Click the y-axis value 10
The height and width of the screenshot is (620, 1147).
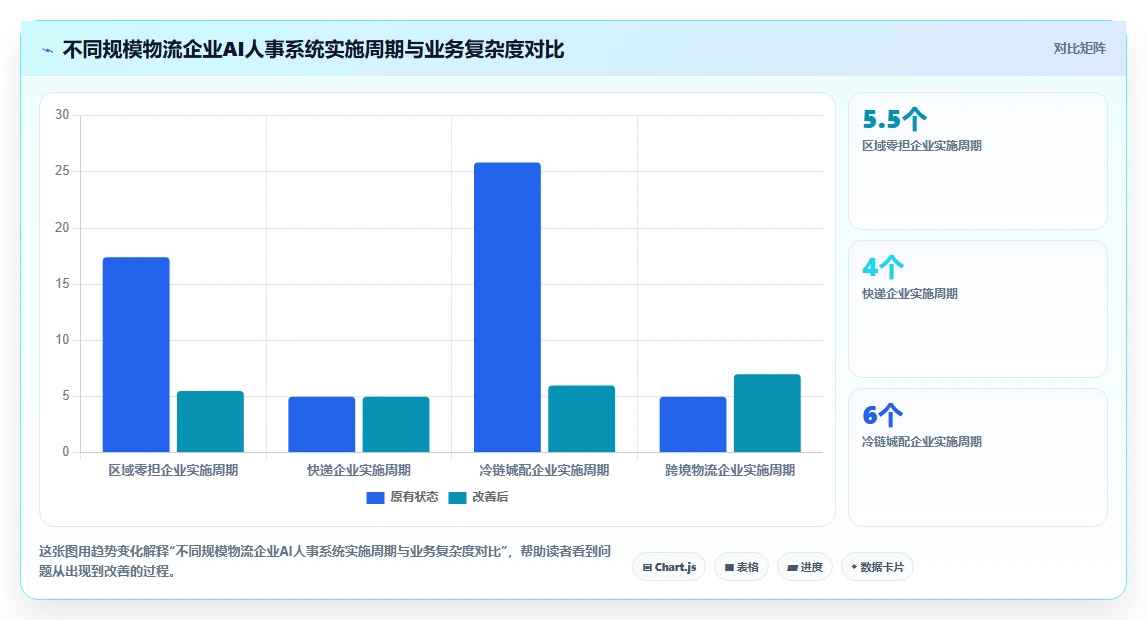[62, 340]
